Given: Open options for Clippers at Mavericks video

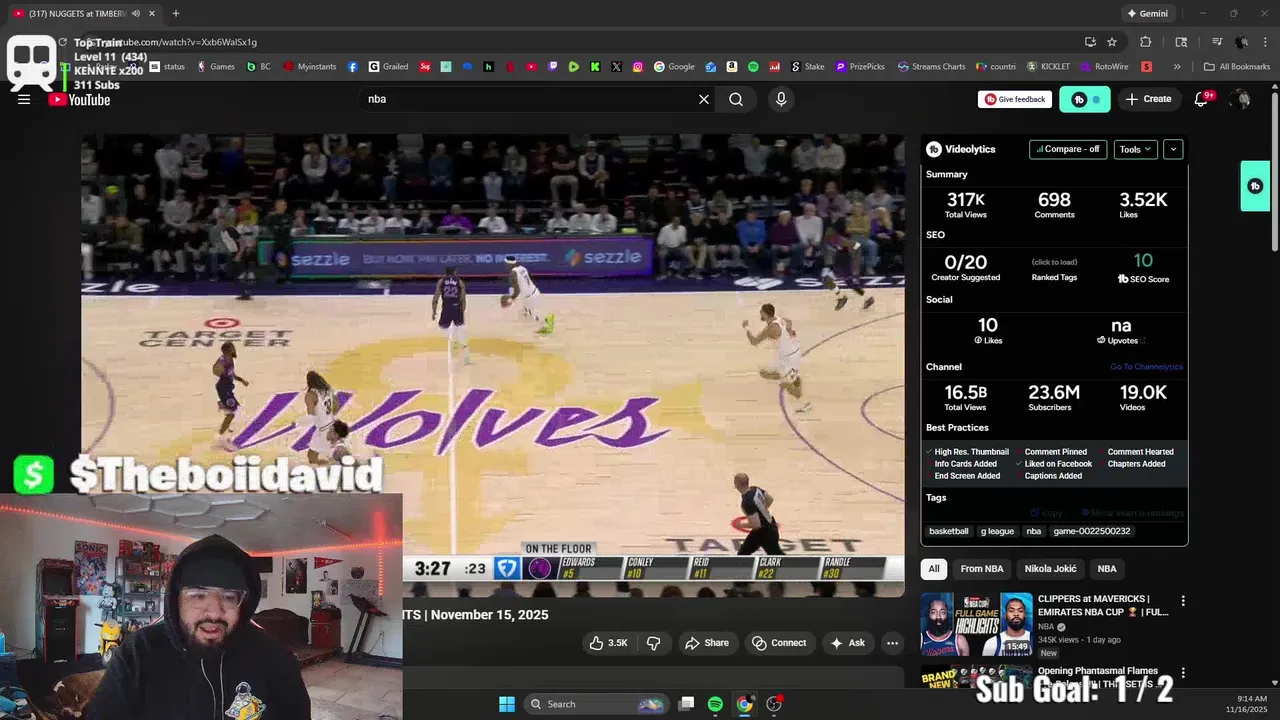Looking at the screenshot, I should point(1183,601).
